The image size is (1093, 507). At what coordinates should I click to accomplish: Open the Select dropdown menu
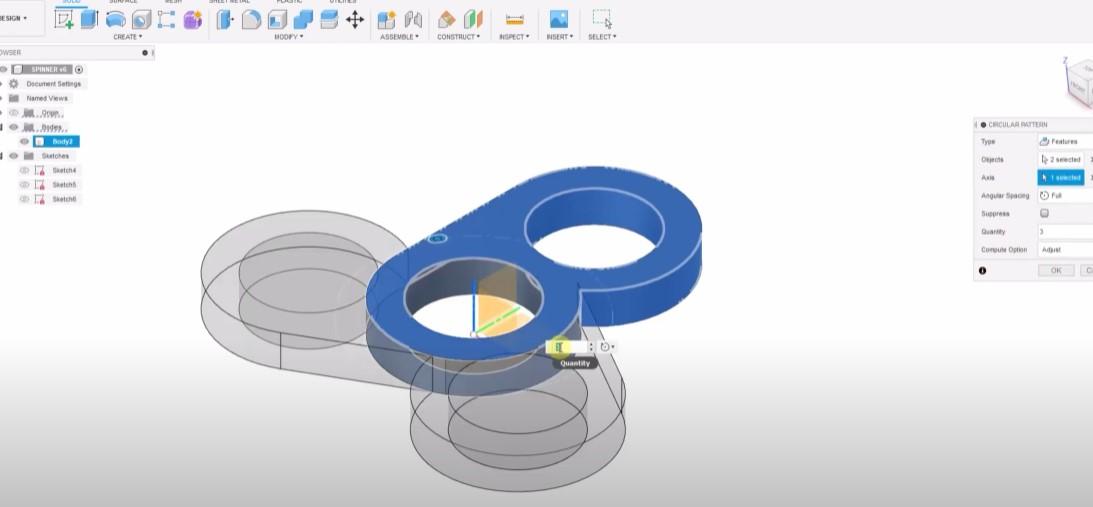[602, 37]
